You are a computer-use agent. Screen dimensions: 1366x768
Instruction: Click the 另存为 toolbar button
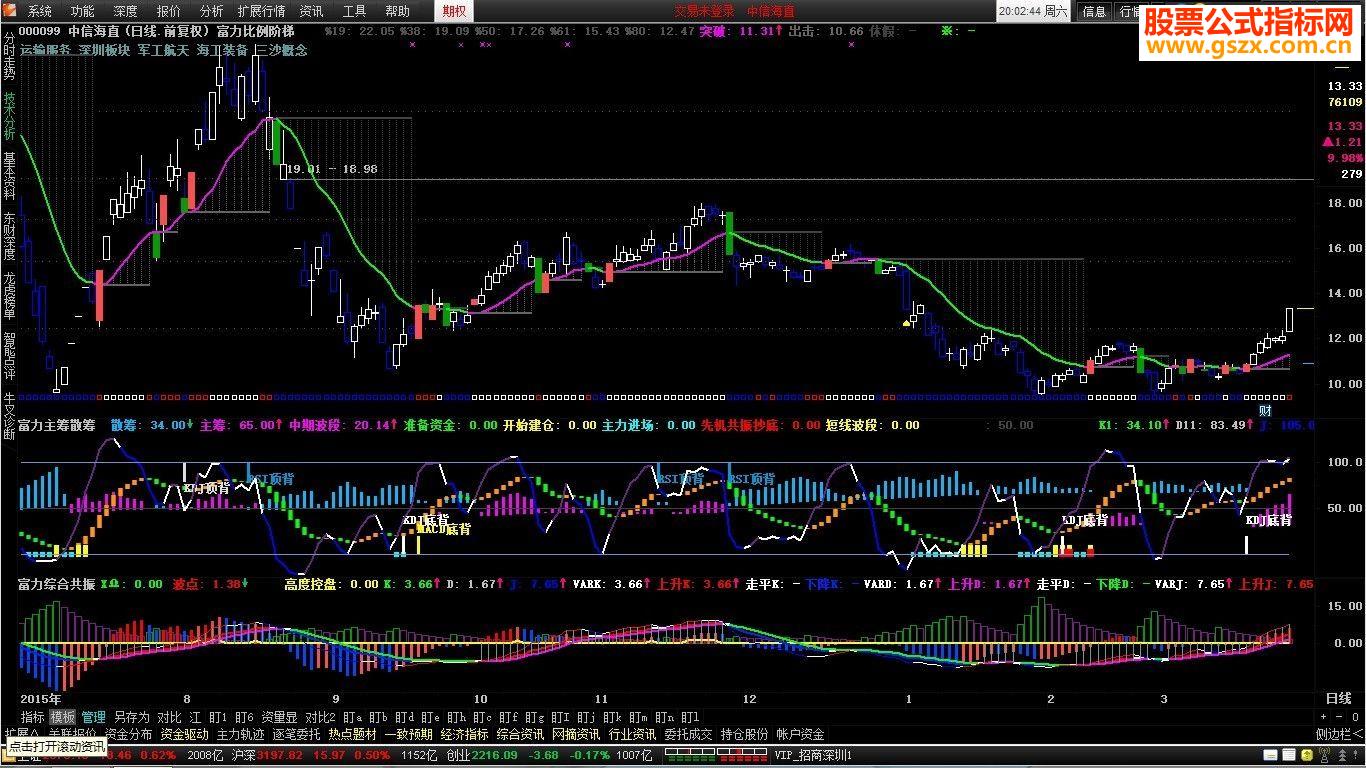click(x=131, y=717)
